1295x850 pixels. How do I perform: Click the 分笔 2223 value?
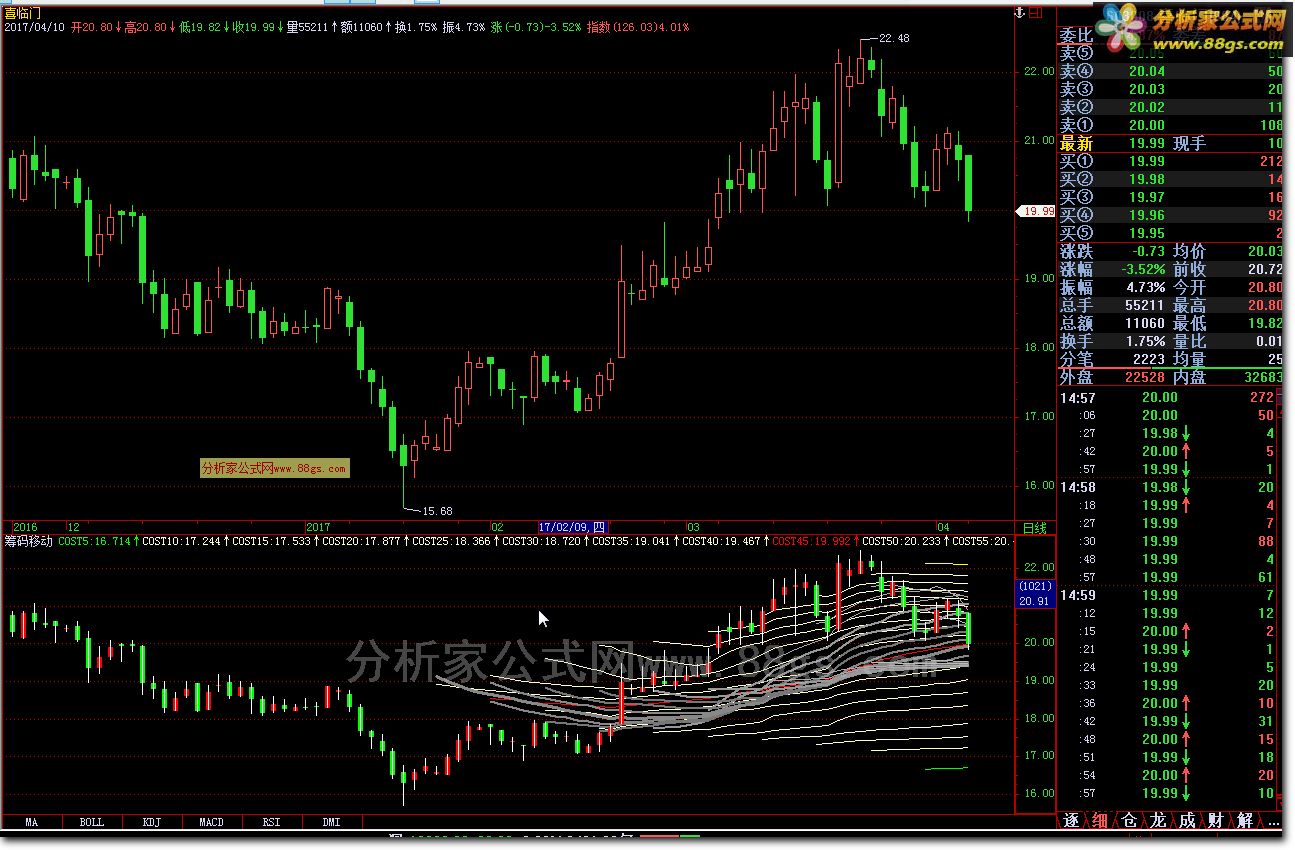click(x=1149, y=359)
